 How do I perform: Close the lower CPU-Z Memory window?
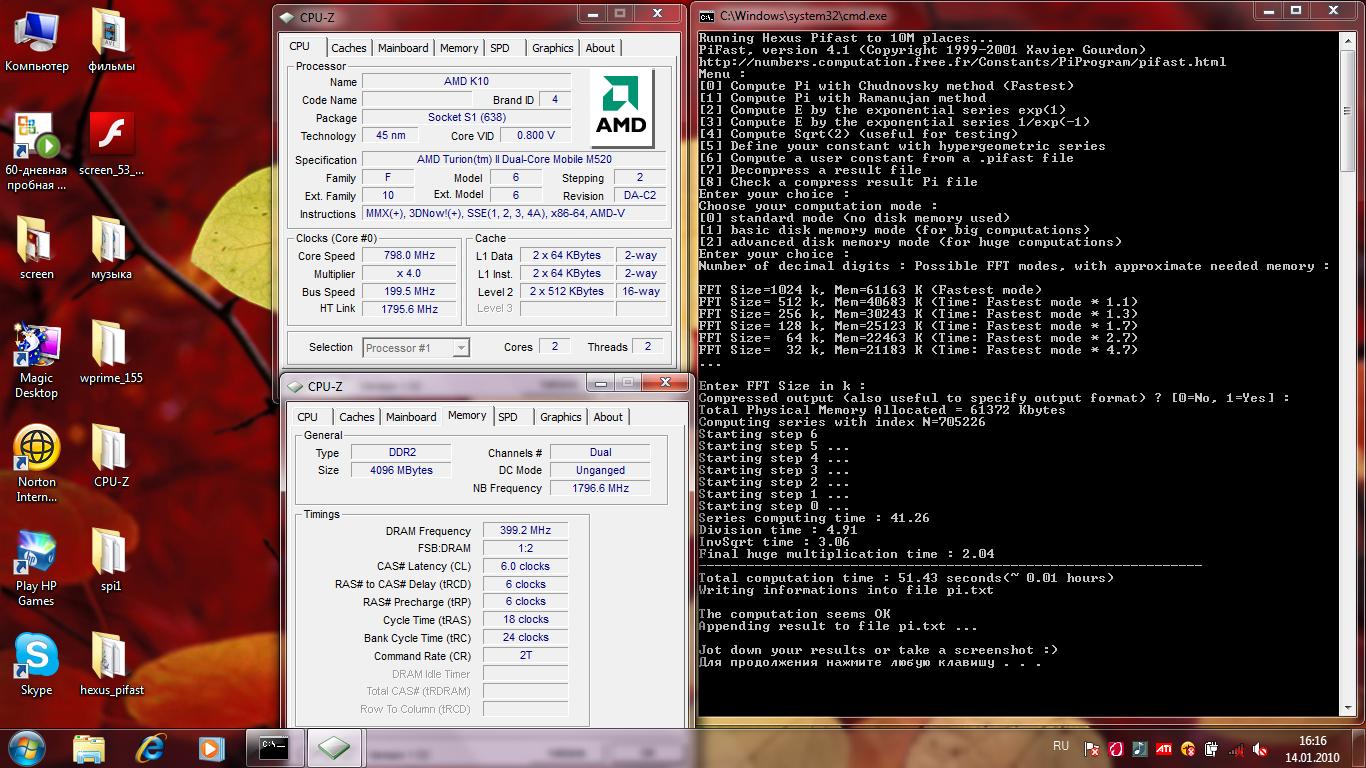coord(666,383)
